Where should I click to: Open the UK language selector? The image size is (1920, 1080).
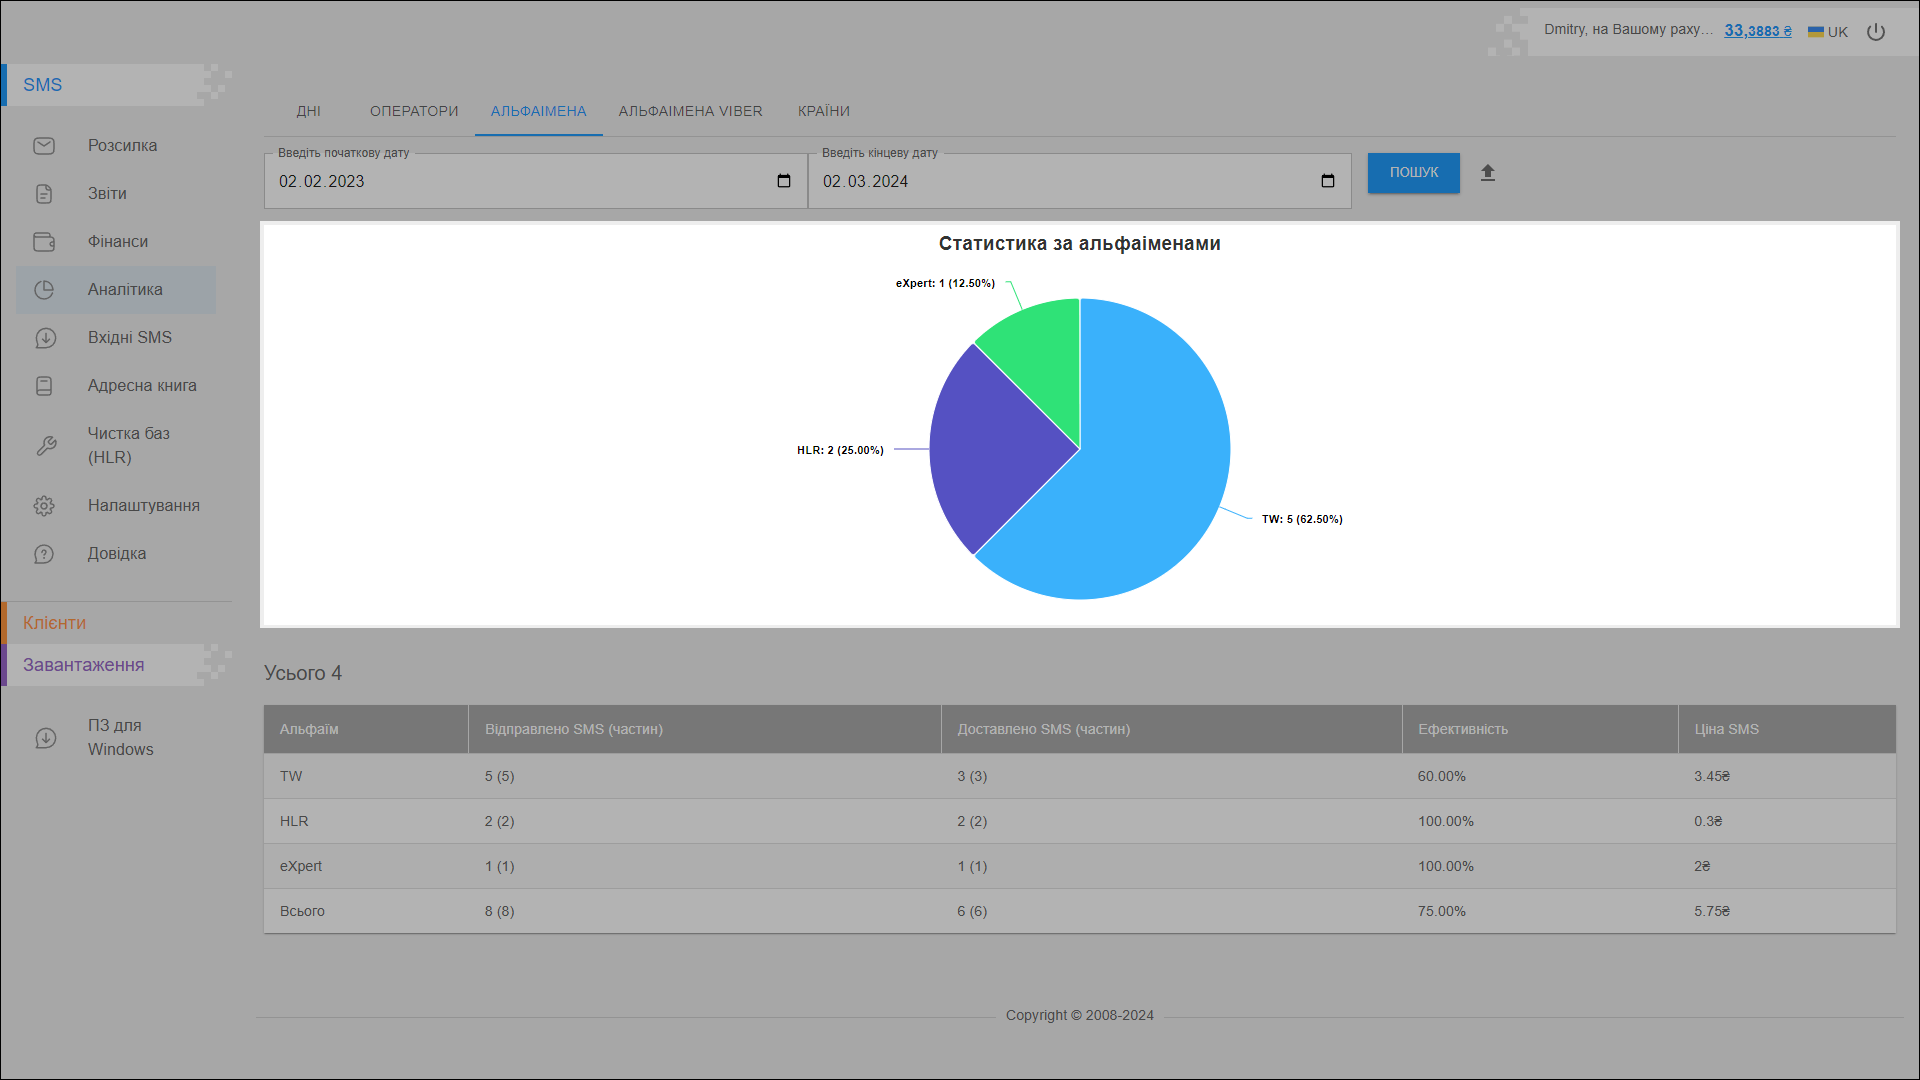click(1828, 32)
